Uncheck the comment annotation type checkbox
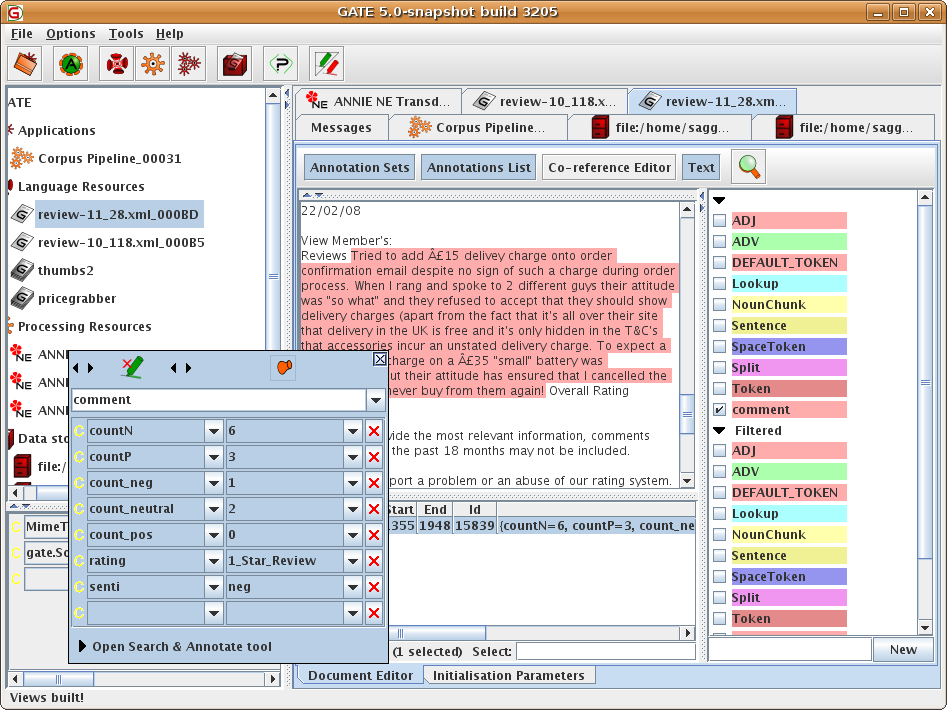 coord(719,410)
